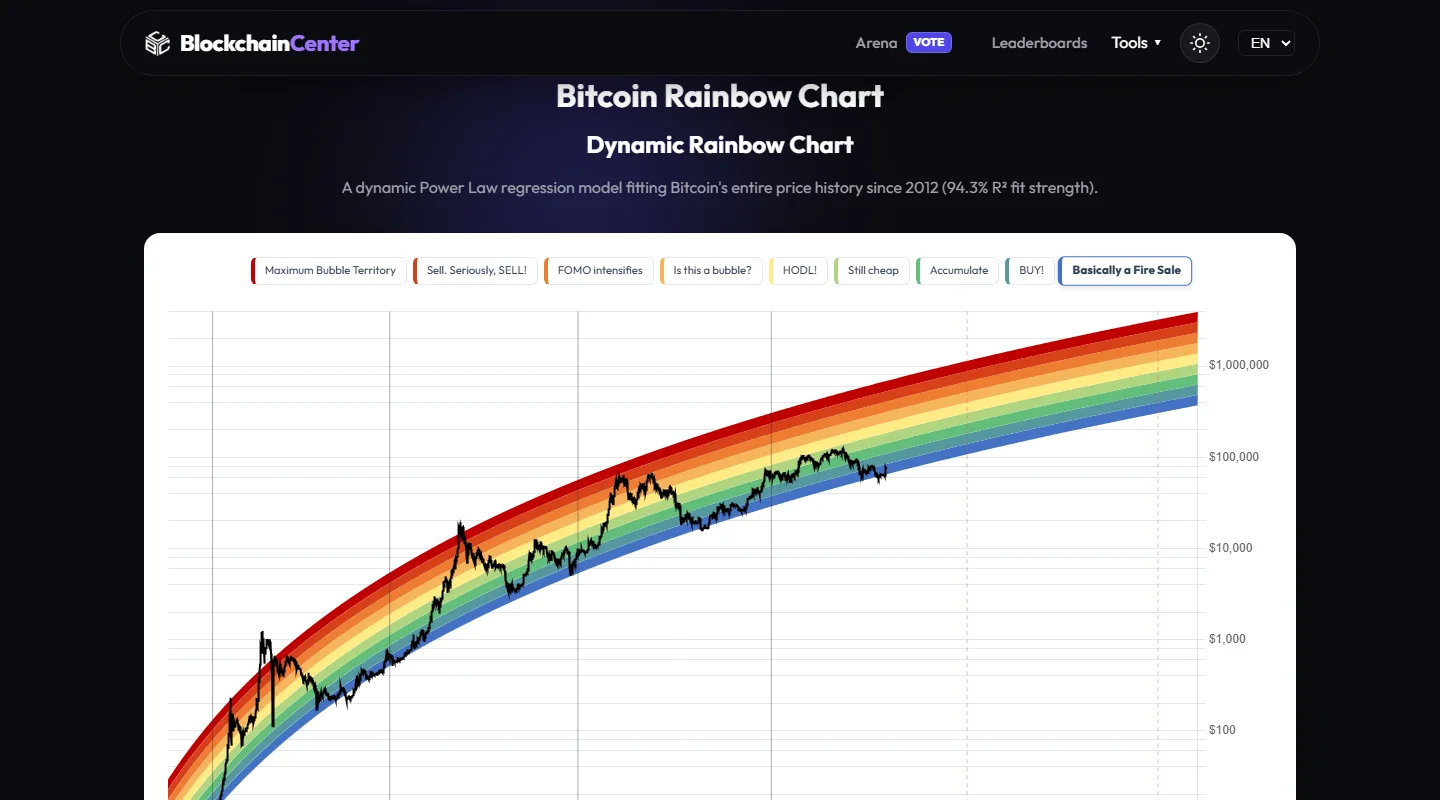The width and height of the screenshot is (1440, 800).
Task: Open the BlockchainCenter home link text
Action: [x=269, y=43]
